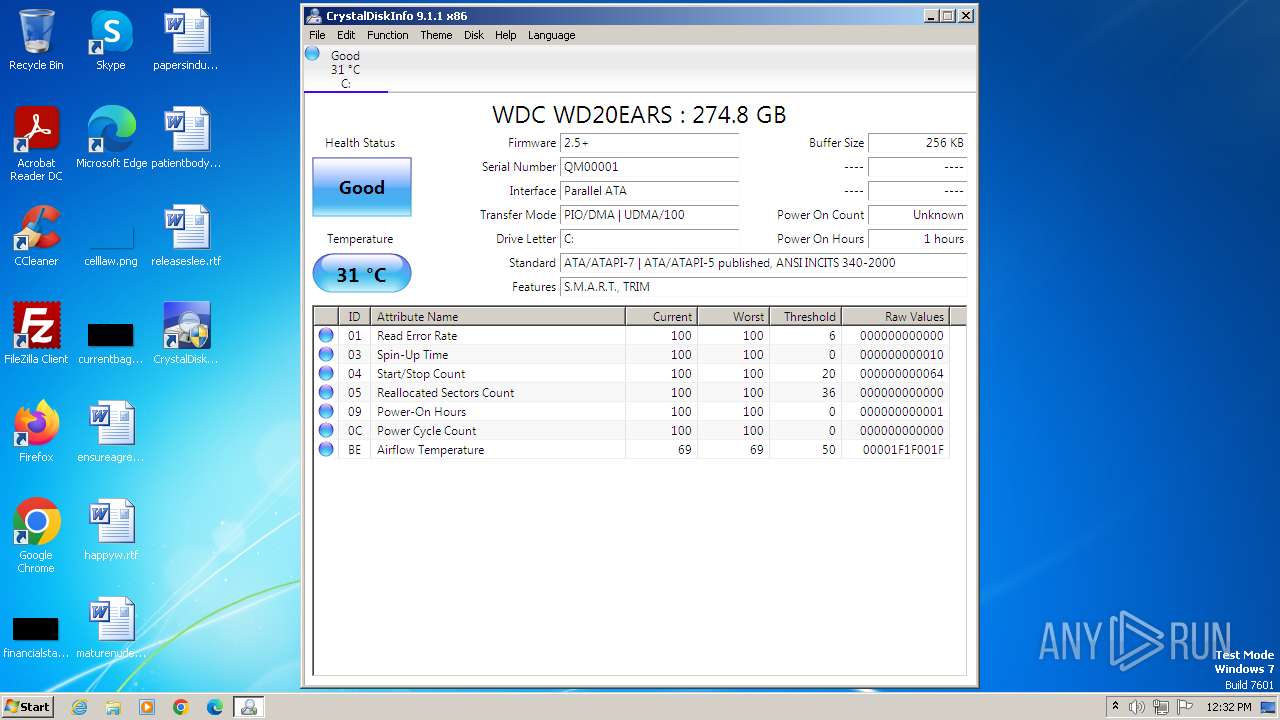Open Chrome from the taskbar
Screen dimensions: 1280x720
181,707
